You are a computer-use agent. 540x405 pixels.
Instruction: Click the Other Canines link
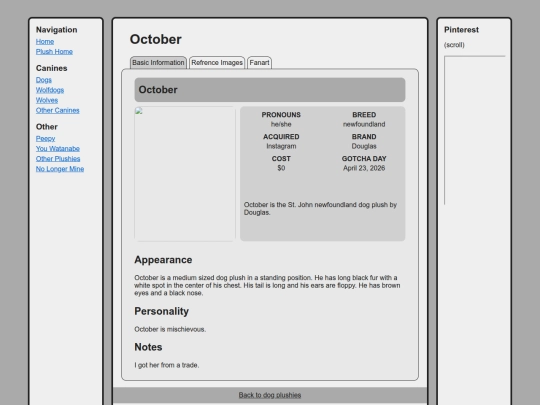point(58,111)
